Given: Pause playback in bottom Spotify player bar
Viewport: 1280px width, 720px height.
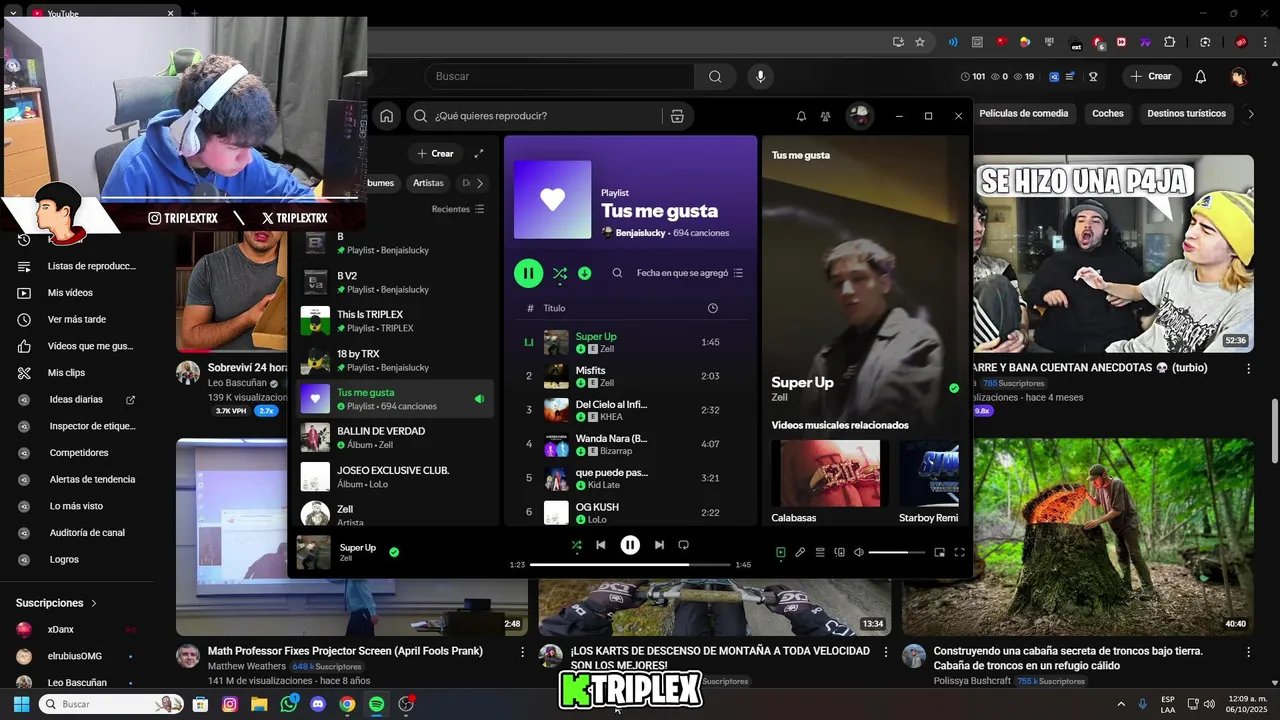Looking at the screenshot, I should tap(630, 545).
